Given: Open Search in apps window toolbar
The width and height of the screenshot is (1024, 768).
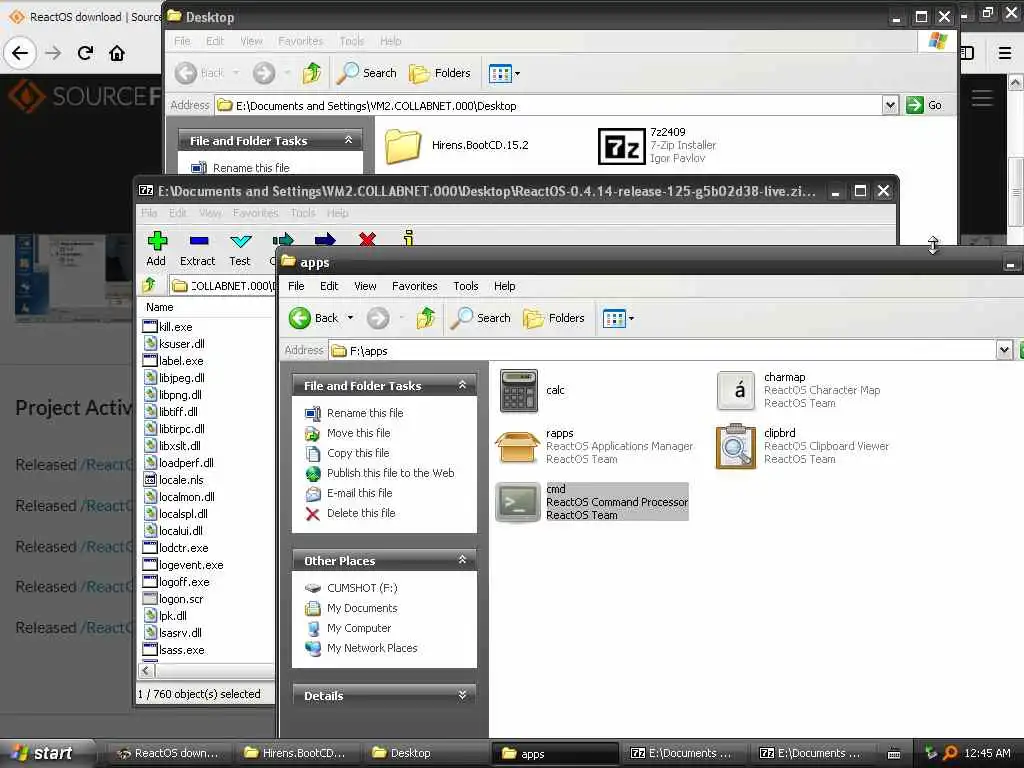Looking at the screenshot, I should point(481,318).
